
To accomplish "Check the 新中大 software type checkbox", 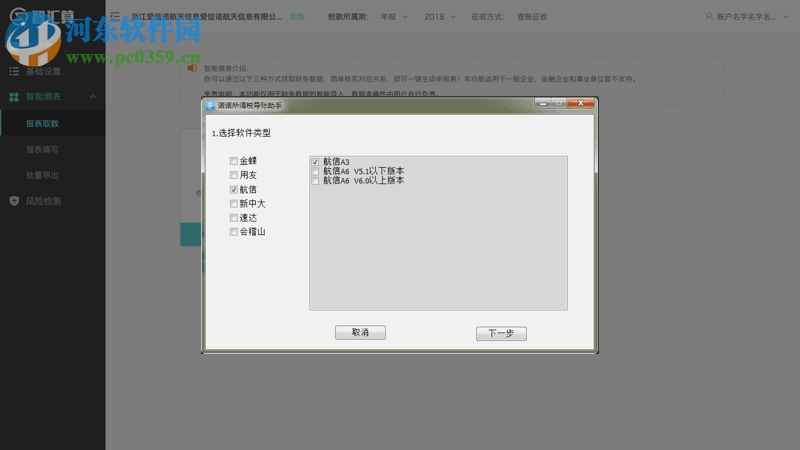I will (x=234, y=204).
